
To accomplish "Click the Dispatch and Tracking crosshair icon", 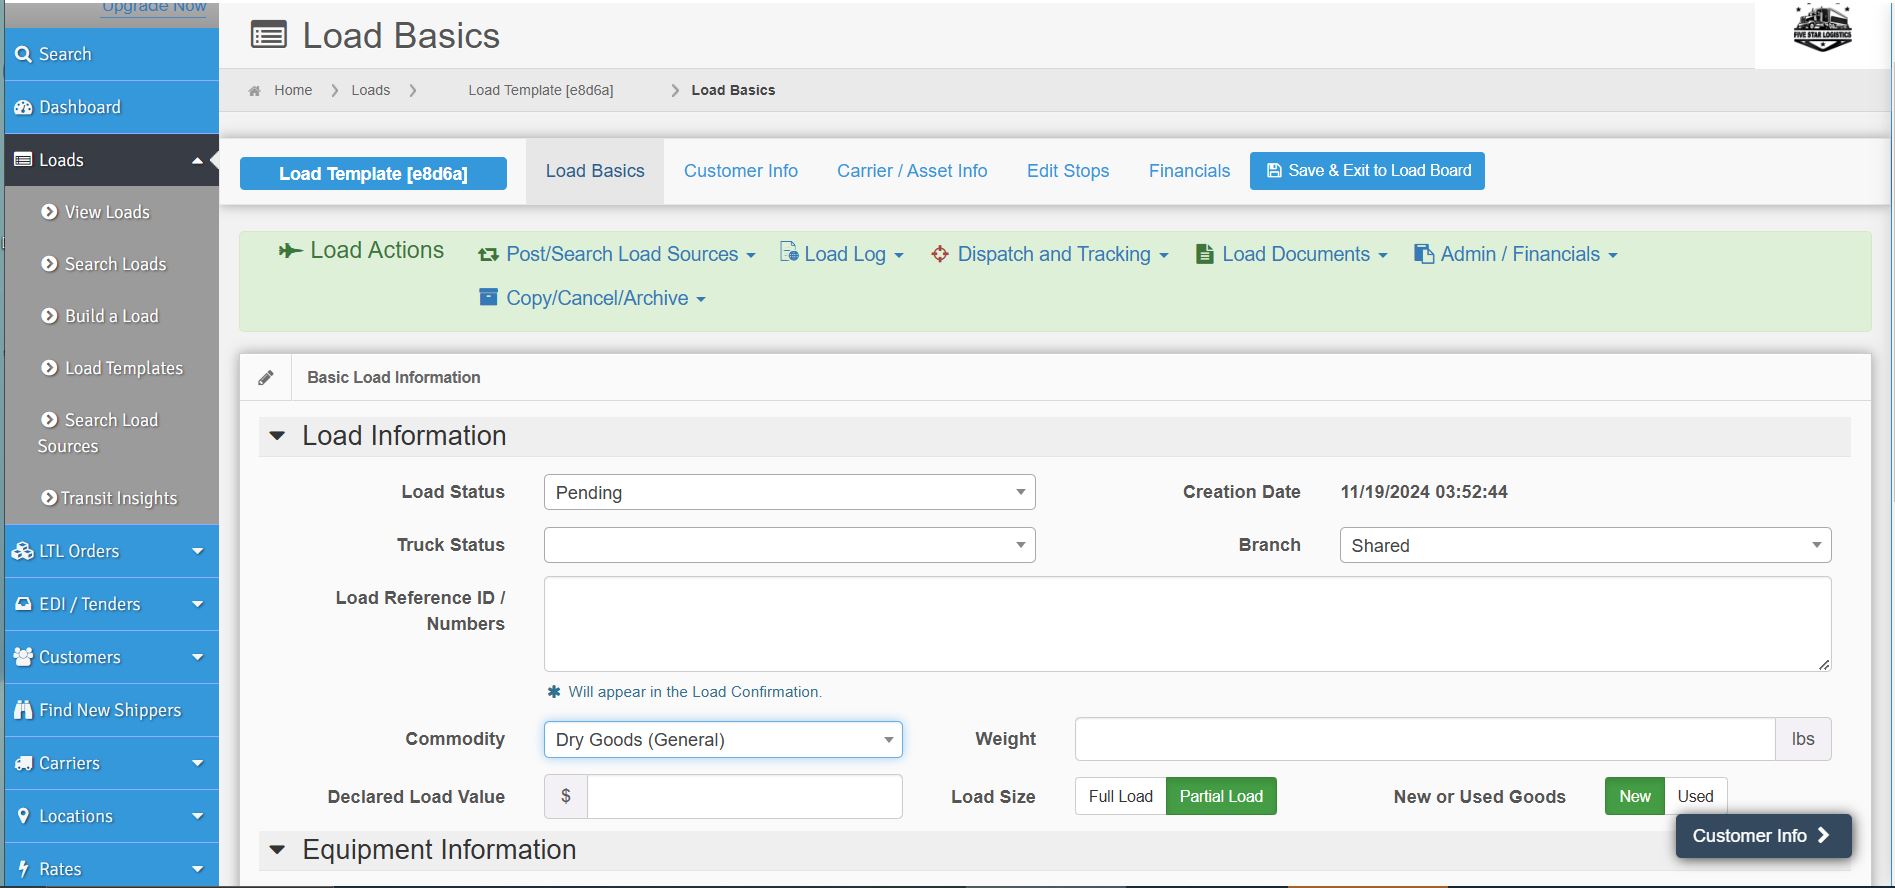I will [x=940, y=254].
